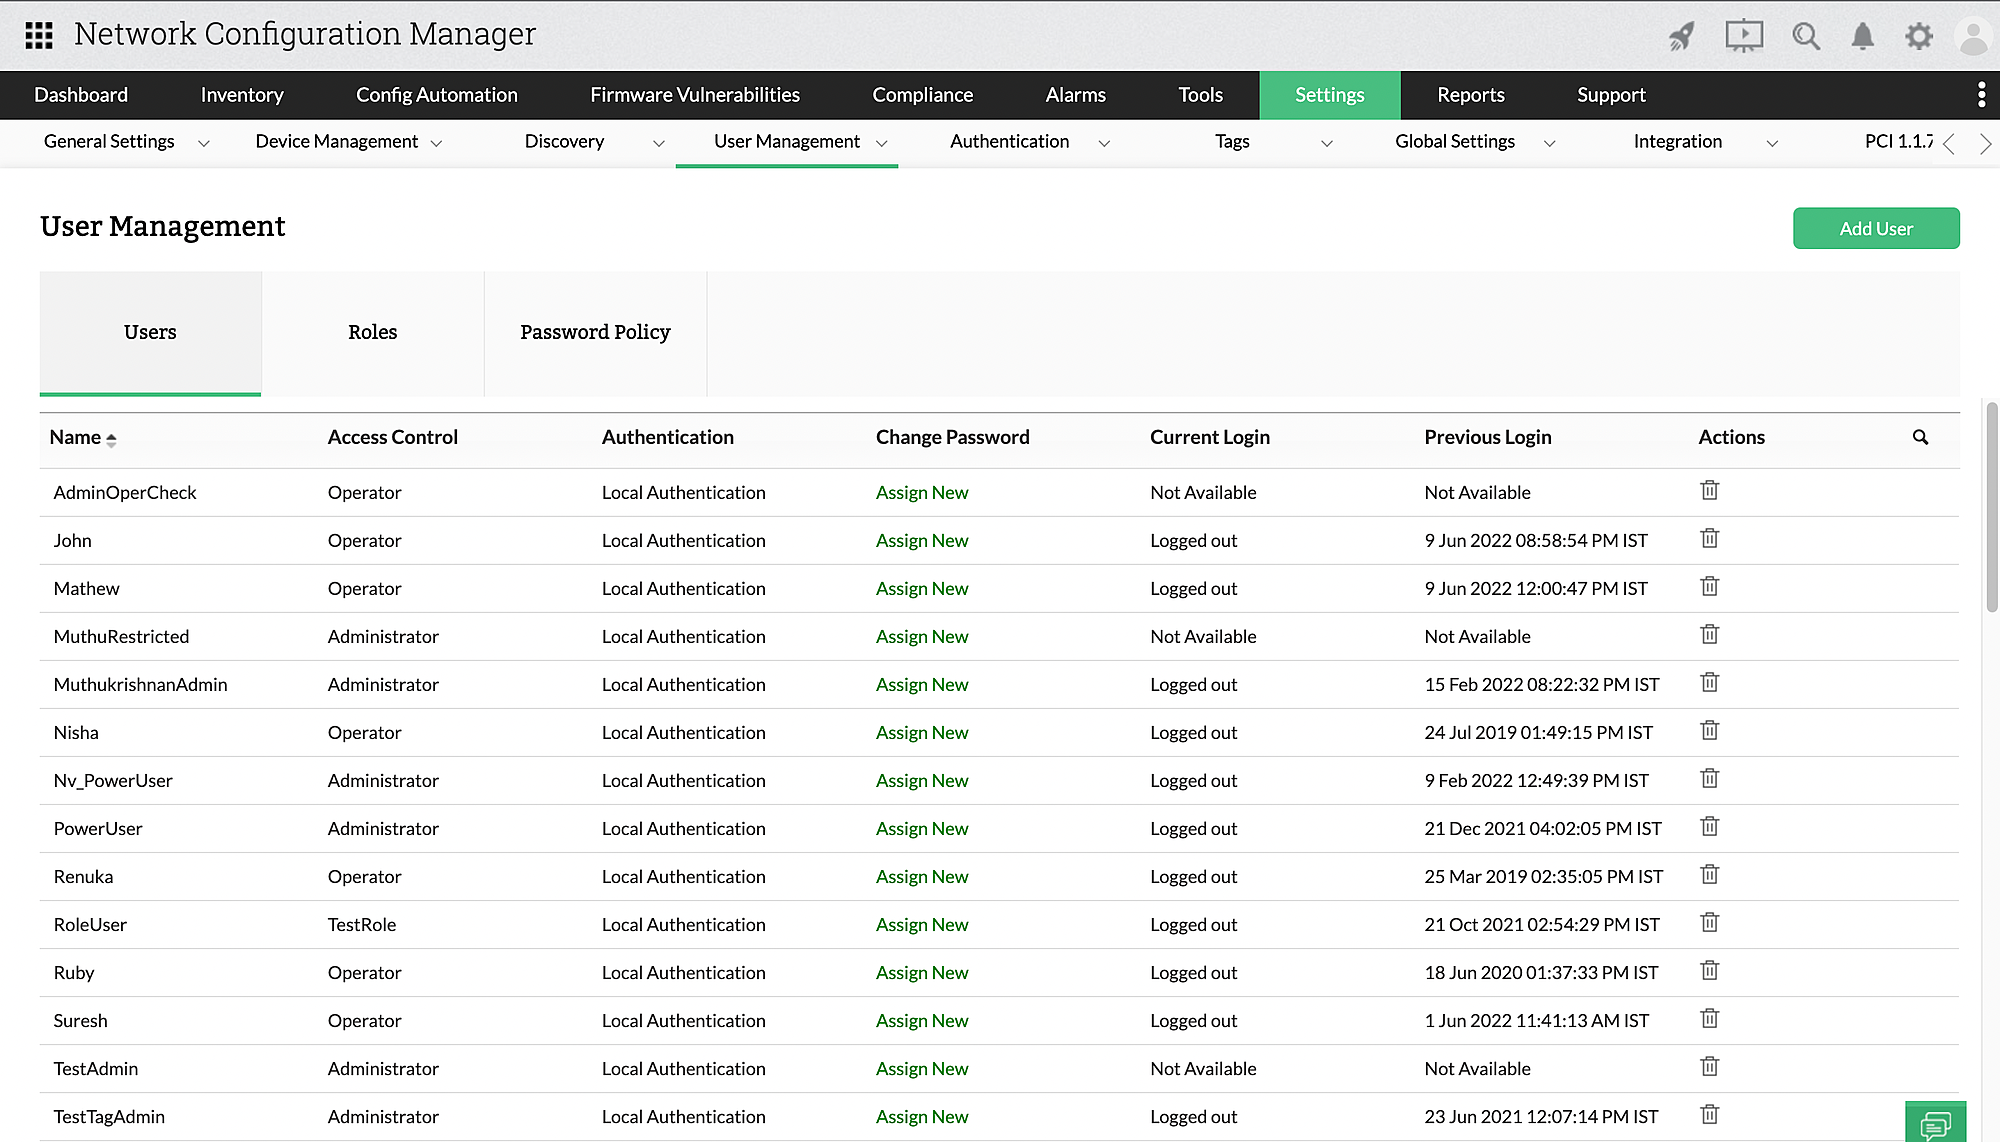Image resolution: width=2000 pixels, height=1142 pixels.
Task: Click the Add User button
Action: 1875,228
